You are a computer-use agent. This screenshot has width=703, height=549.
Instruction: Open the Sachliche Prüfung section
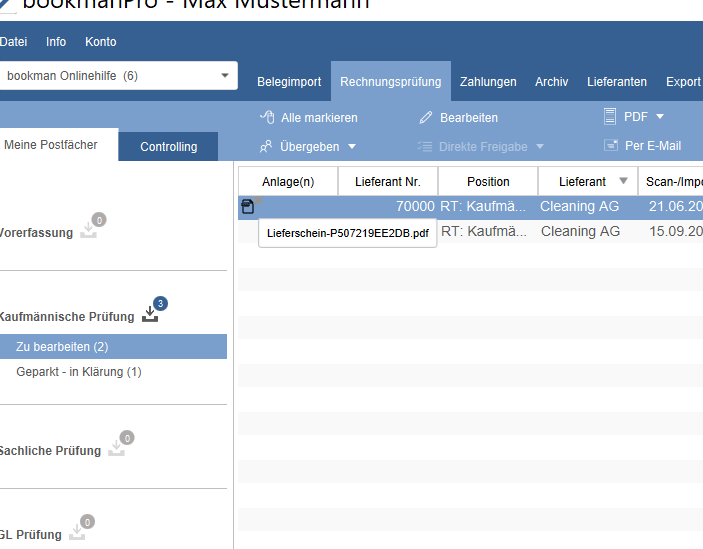[x=50, y=451]
